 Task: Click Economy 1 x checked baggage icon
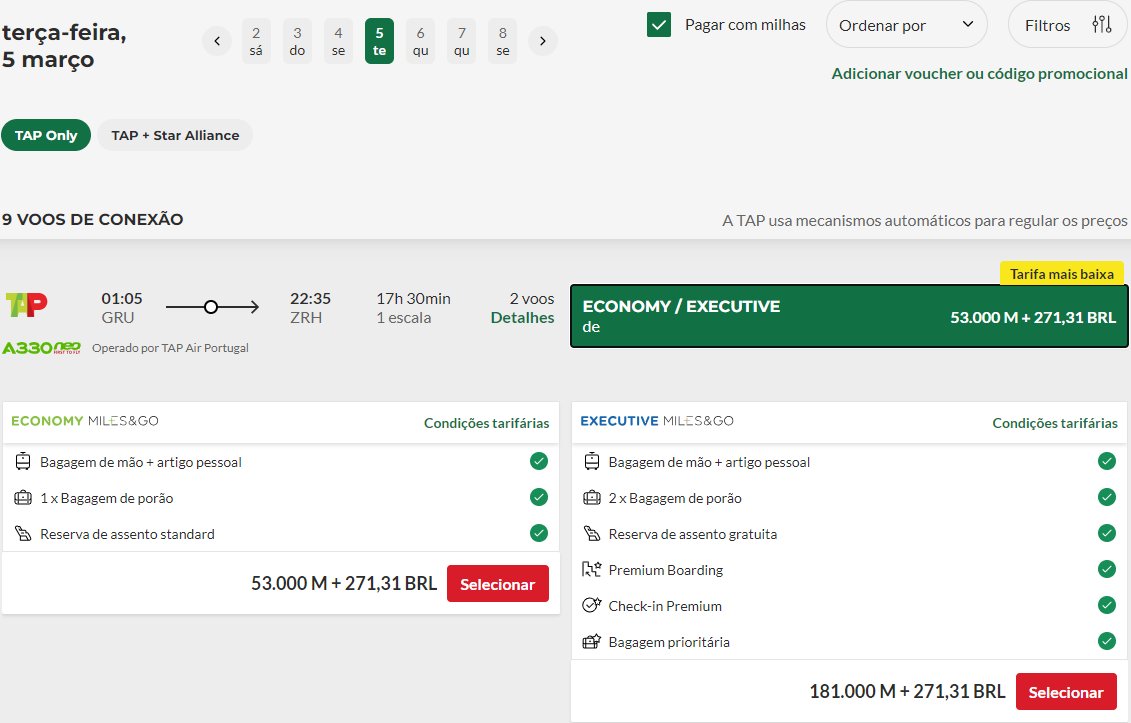(x=23, y=497)
